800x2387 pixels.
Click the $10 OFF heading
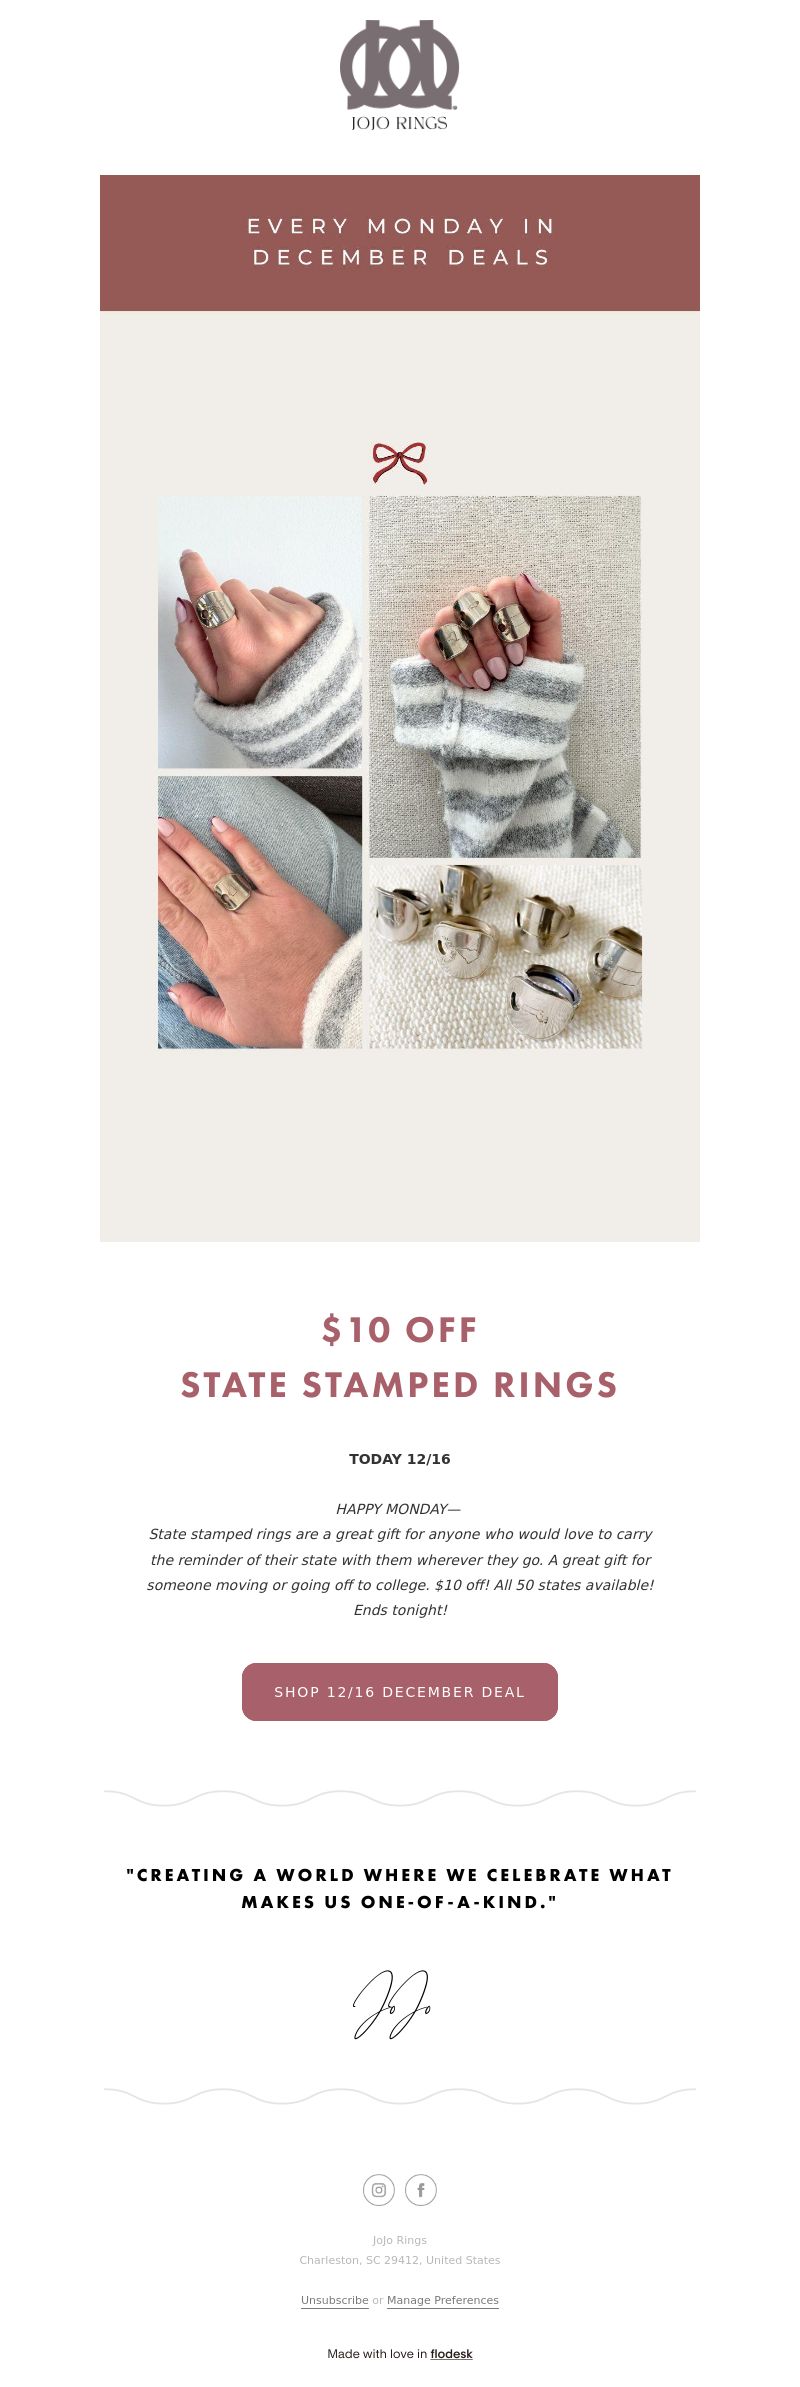(400, 1330)
